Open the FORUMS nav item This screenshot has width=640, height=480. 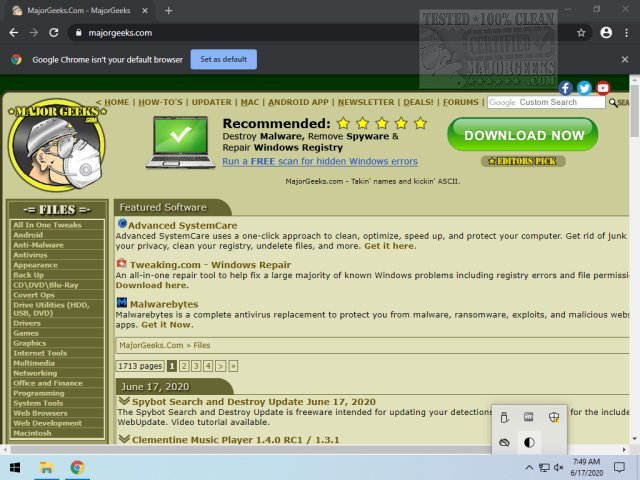point(461,102)
